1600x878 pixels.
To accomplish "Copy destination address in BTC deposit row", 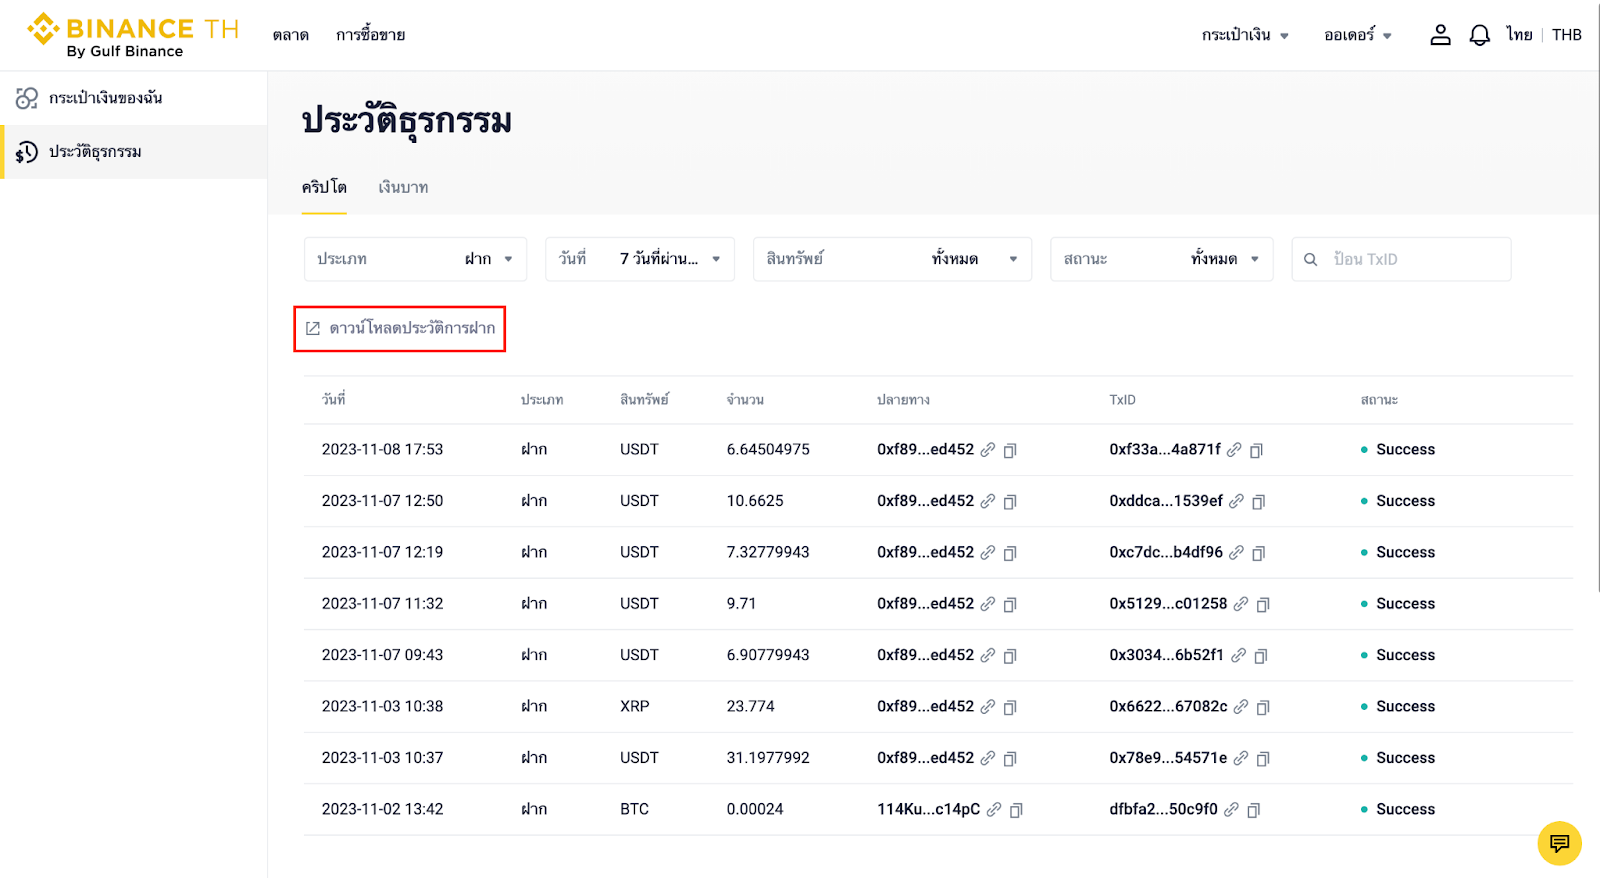I will pos(1016,810).
